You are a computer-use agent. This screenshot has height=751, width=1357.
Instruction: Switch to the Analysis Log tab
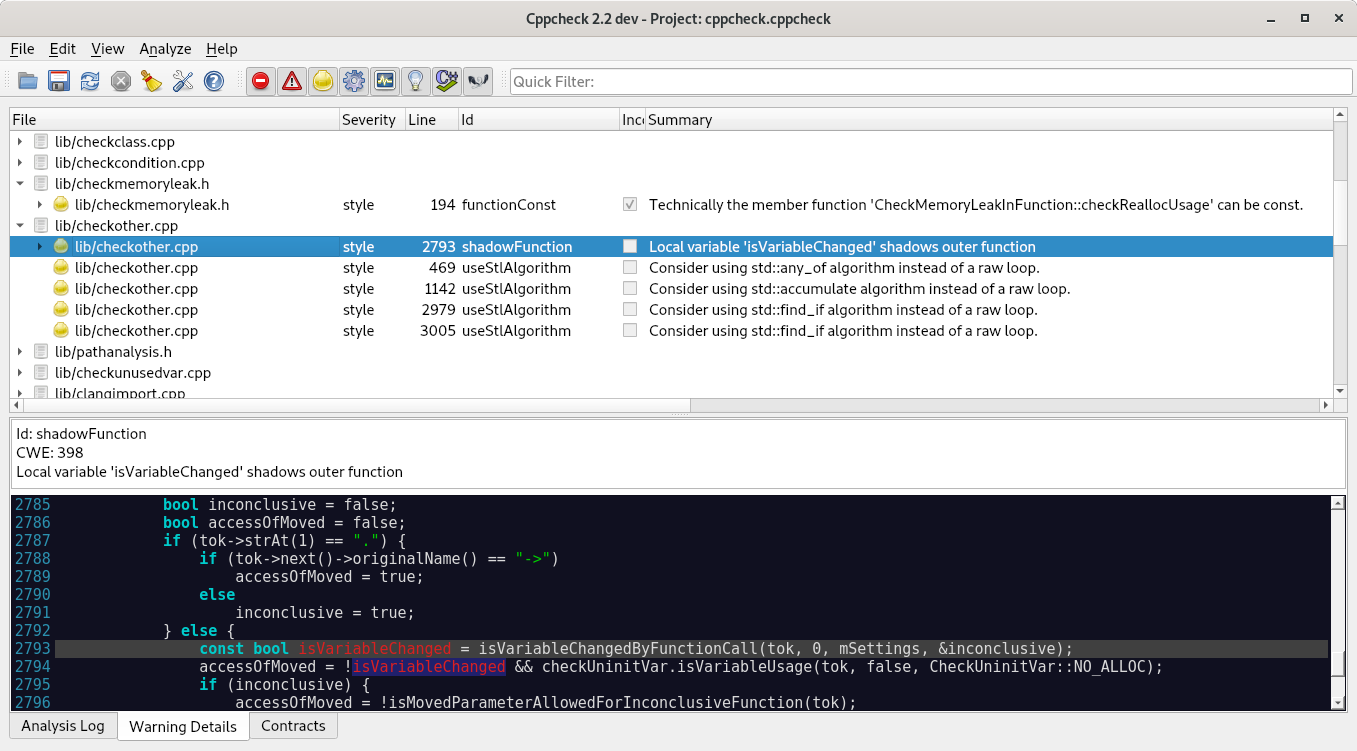click(63, 726)
